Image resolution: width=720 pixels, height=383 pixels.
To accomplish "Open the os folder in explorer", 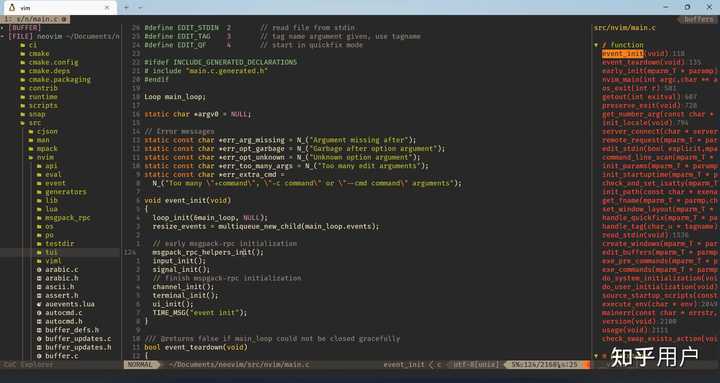I will 49,226.
